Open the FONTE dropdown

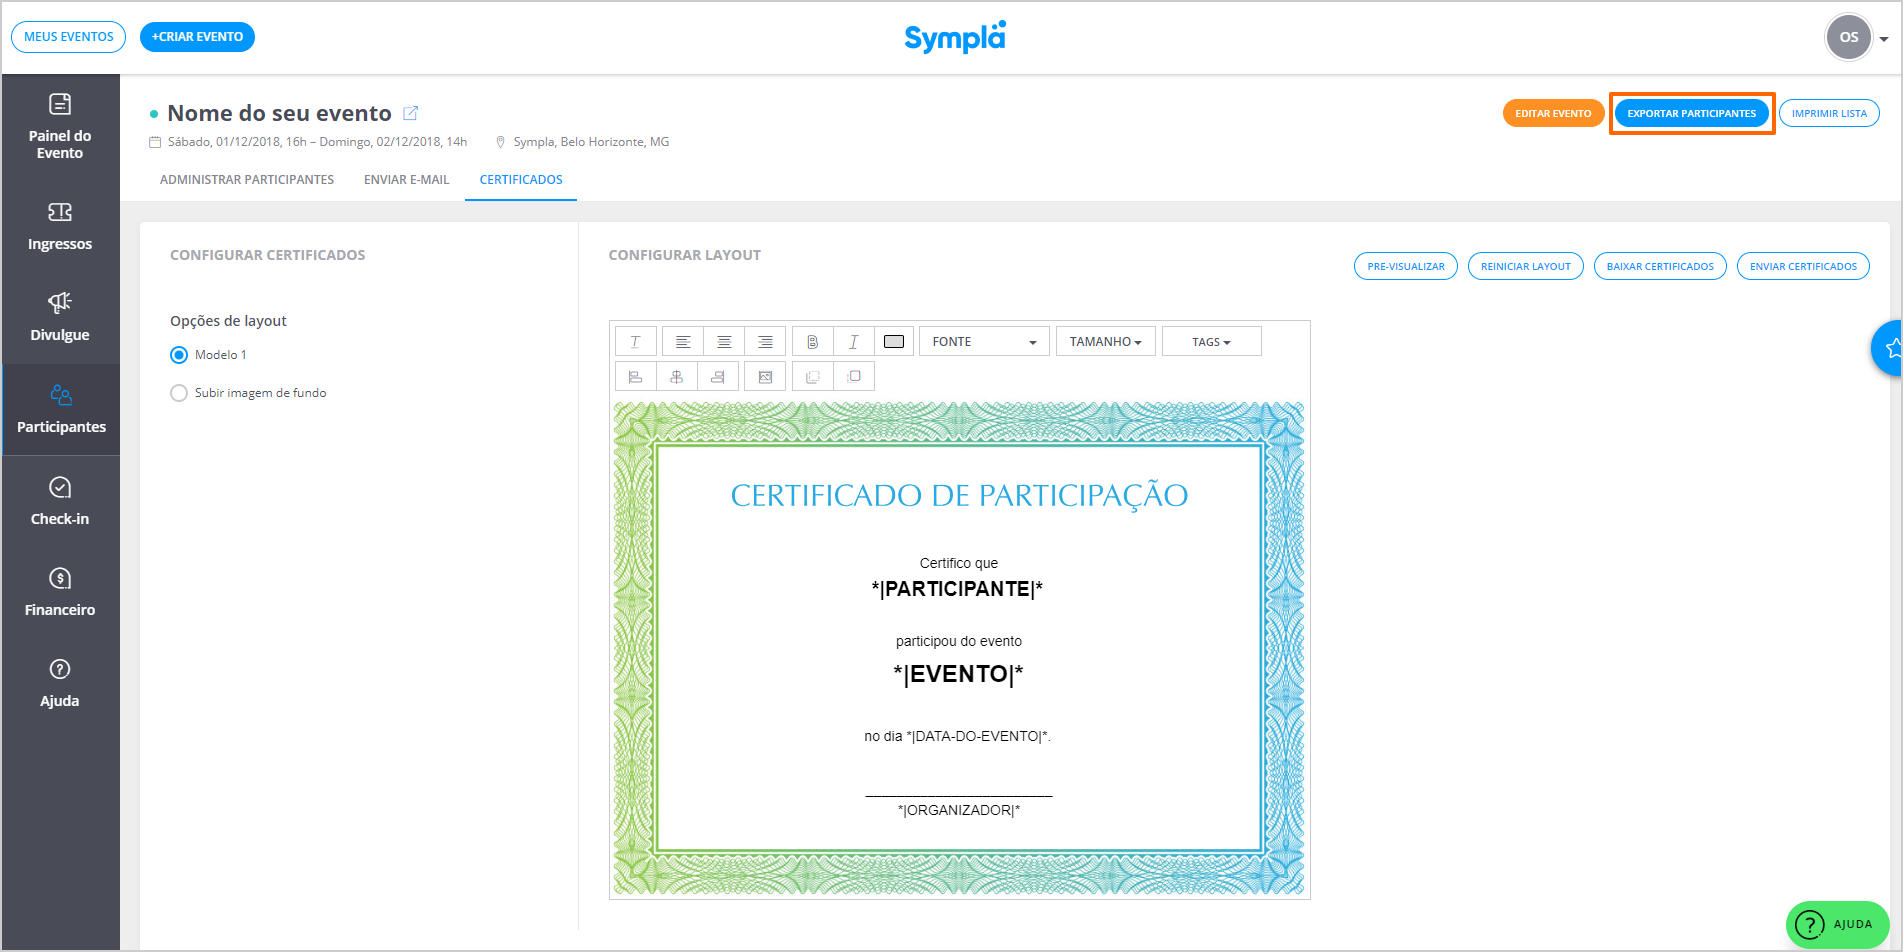[x=984, y=342]
